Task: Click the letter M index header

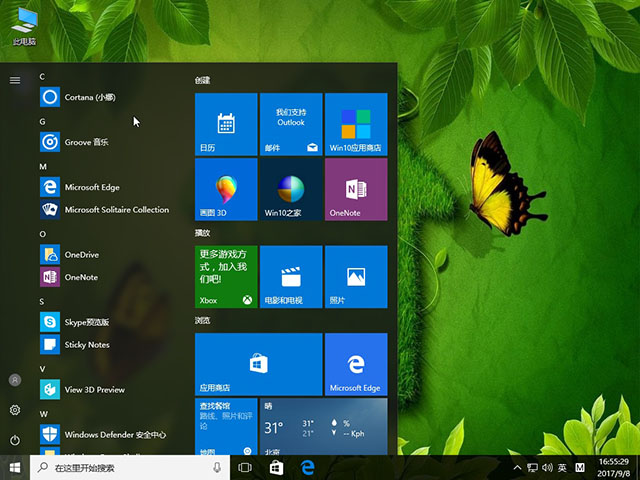Action: point(43,167)
